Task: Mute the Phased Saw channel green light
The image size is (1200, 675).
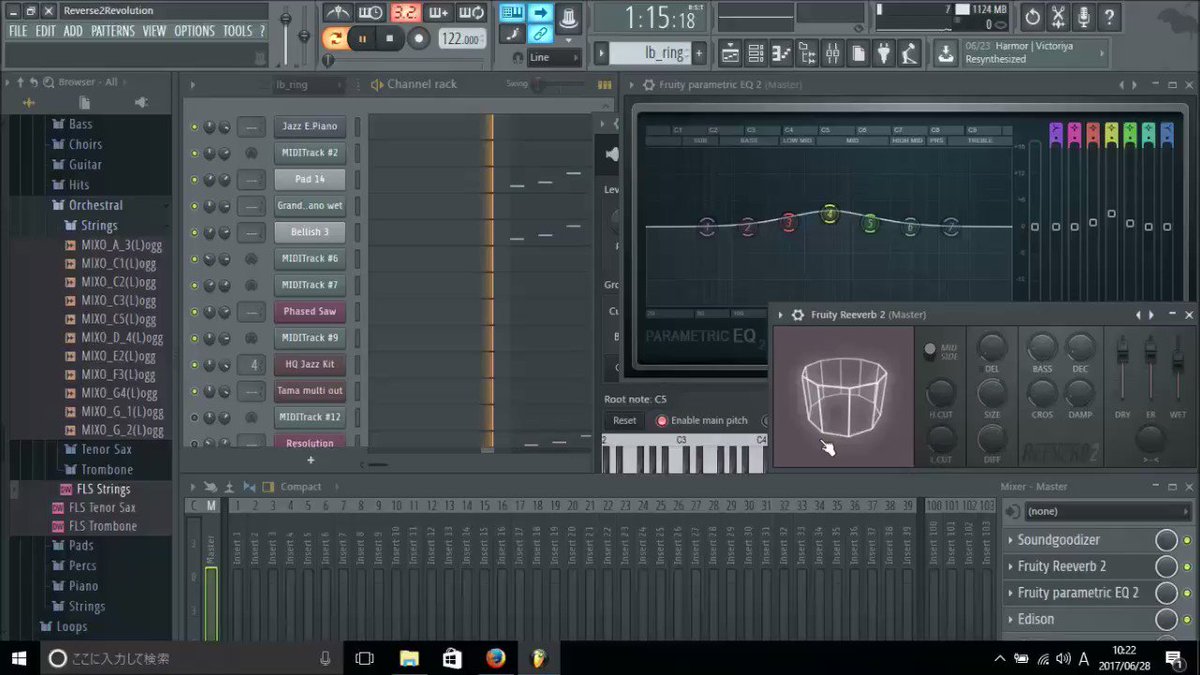Action: [194, 312]
